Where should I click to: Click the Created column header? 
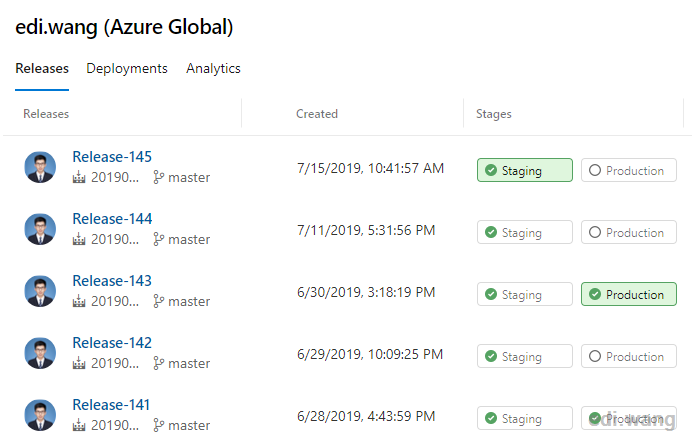(x=317, y=114)
